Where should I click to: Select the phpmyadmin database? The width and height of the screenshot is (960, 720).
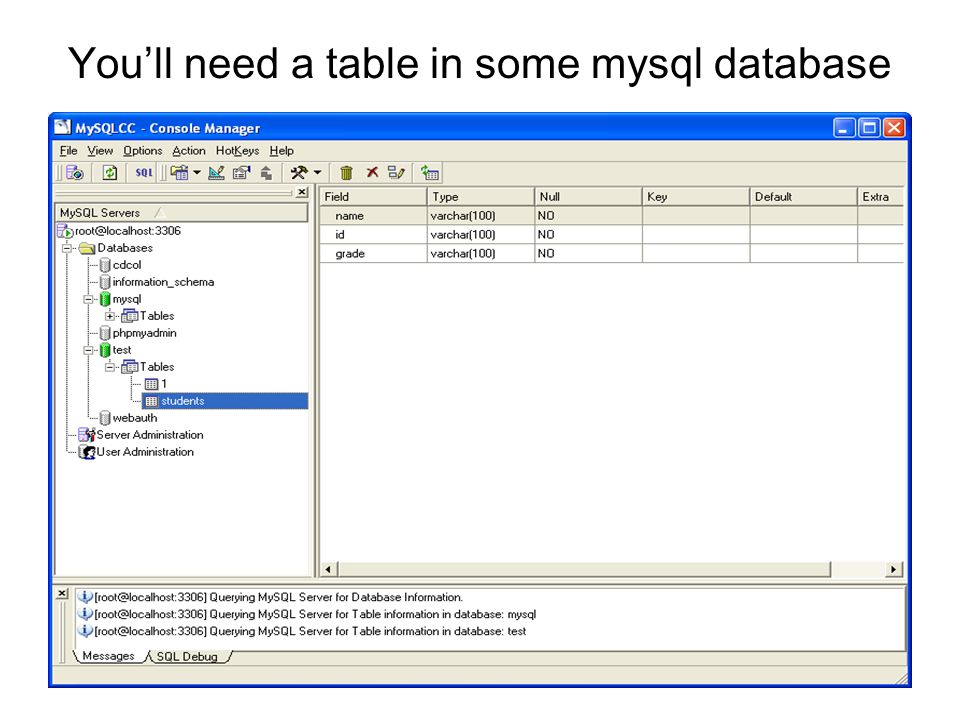pyautogui.click(x=144, y=333)
